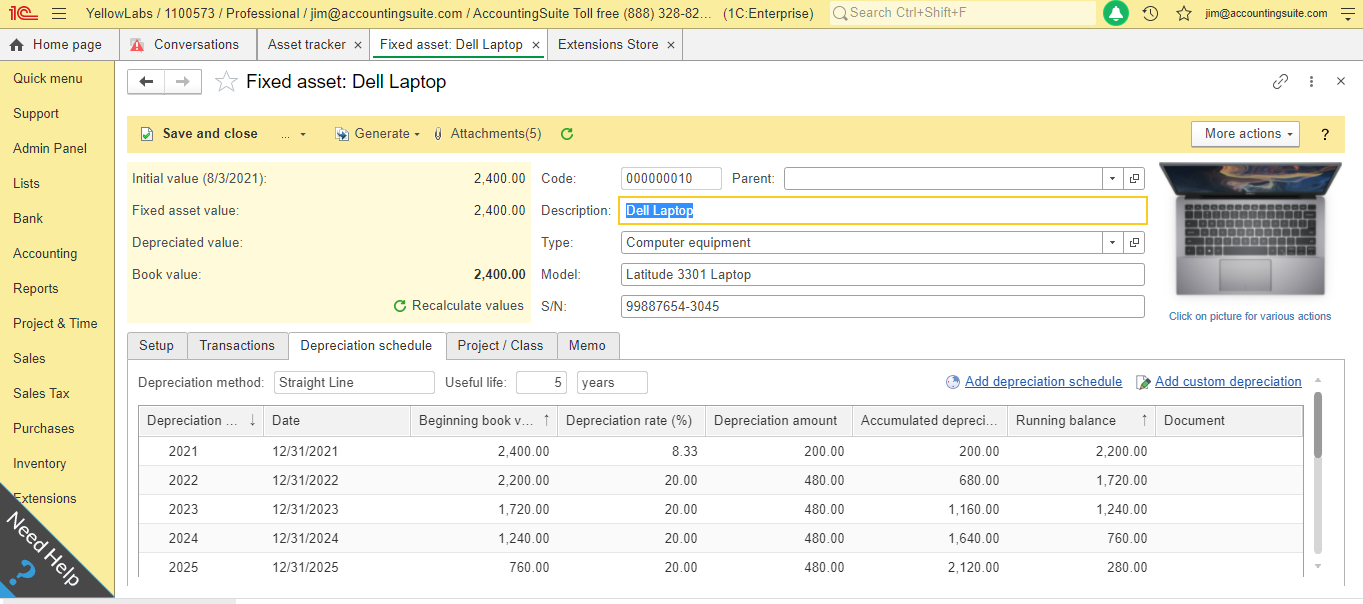Image resolution: width=1363 pixels, height=604 pixels.
Task: Click the notifications bell icon
Action: 1116,14
